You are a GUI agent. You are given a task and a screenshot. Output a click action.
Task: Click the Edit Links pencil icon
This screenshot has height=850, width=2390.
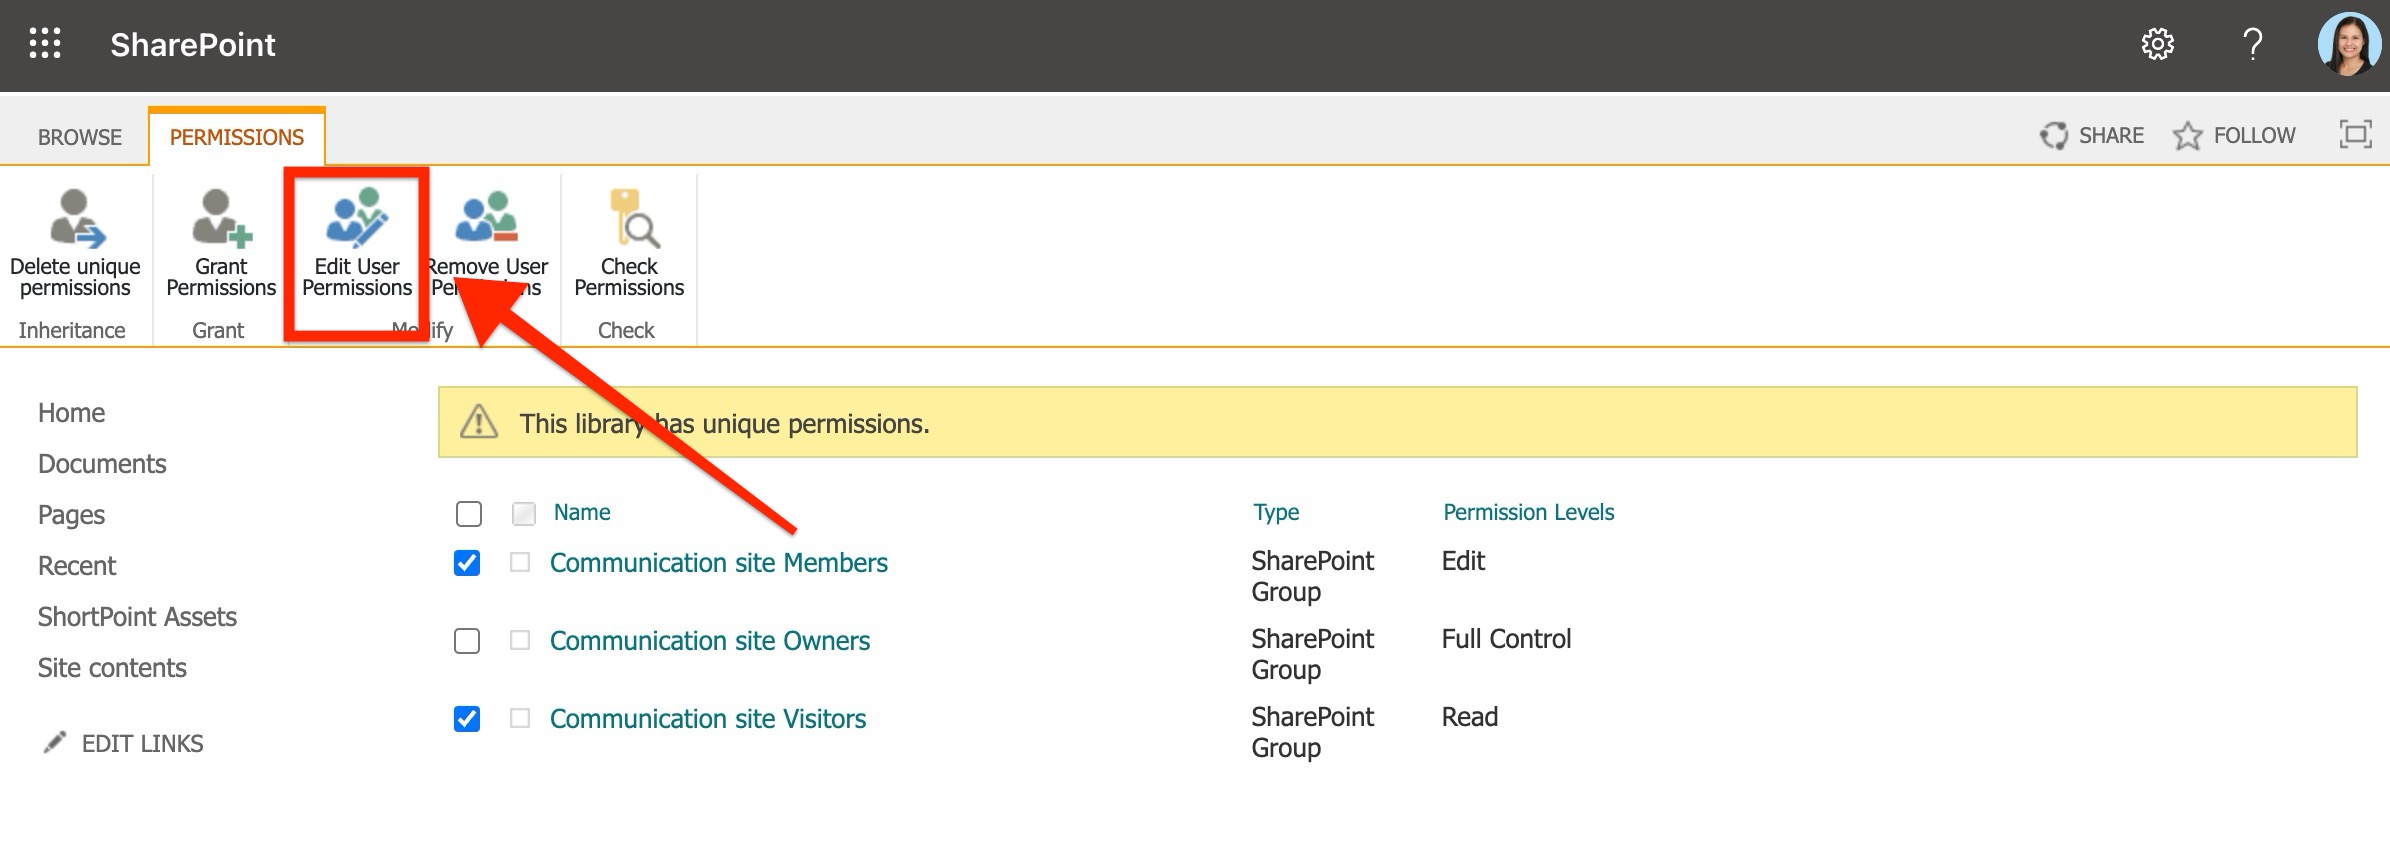[55, 742]
